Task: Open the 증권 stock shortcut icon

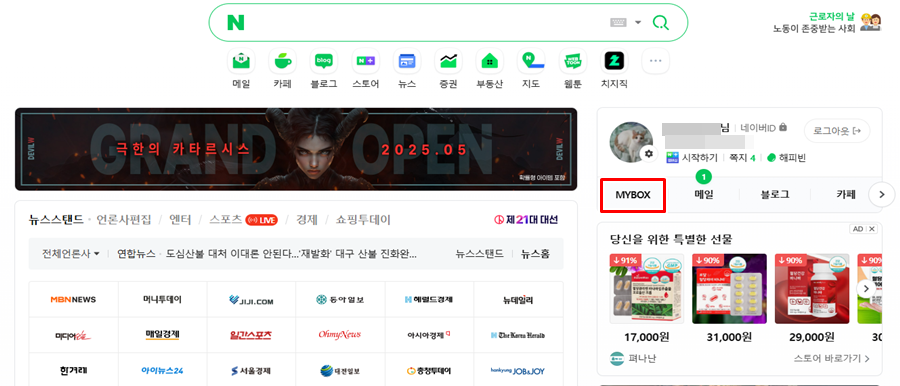Action: tap(448, 61)
